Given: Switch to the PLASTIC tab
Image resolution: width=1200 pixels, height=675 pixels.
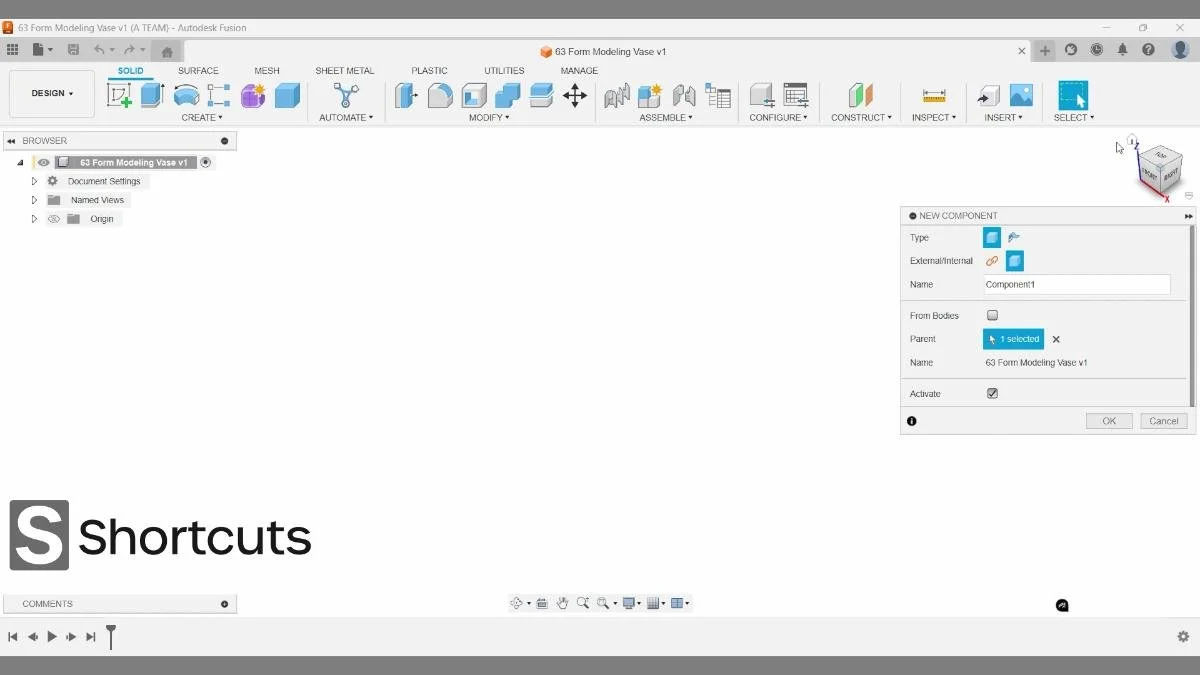Looking at the screenshot, I should [x=429, y=71].
